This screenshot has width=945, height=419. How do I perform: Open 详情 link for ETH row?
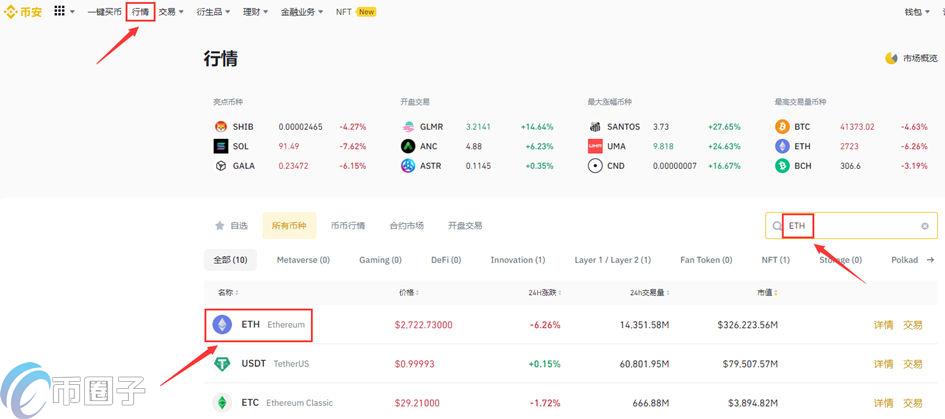[883, 325]
